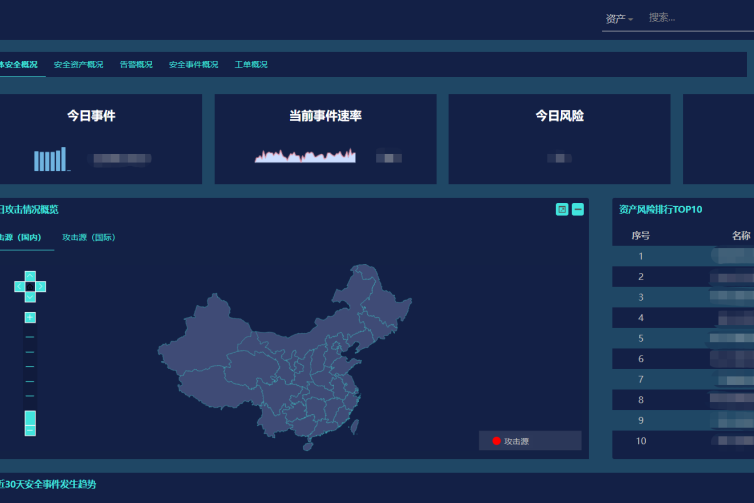The width and height of the screenshot is (754, 503).
Task: Click the 今日事件 bar chart
Action: (51, 159)
